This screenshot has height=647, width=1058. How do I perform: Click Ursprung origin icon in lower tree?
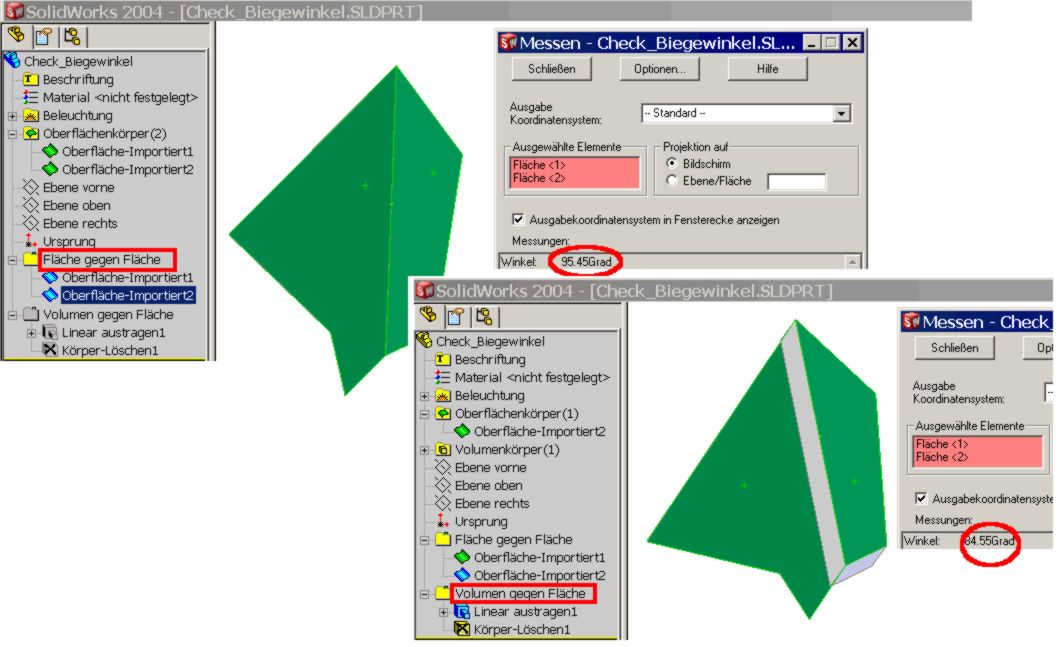click(x=443, y=521)
